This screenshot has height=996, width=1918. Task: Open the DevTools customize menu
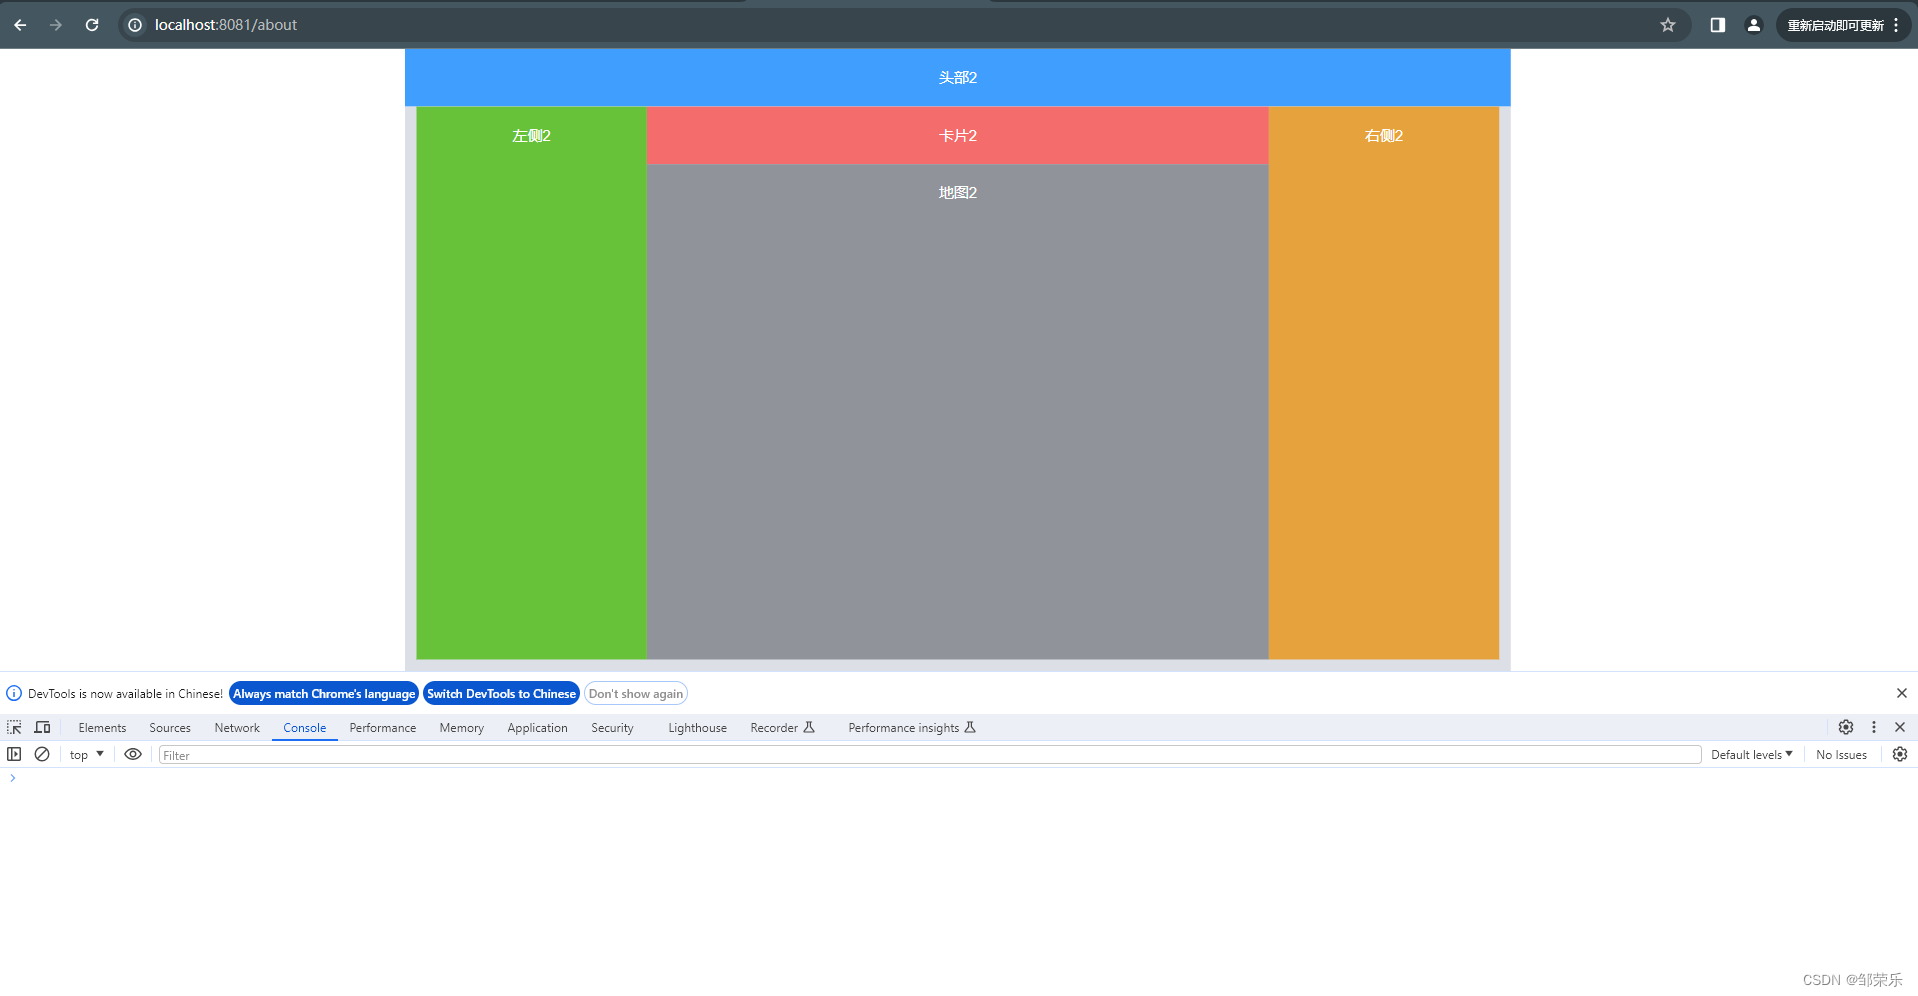(x=1874, y=727)
